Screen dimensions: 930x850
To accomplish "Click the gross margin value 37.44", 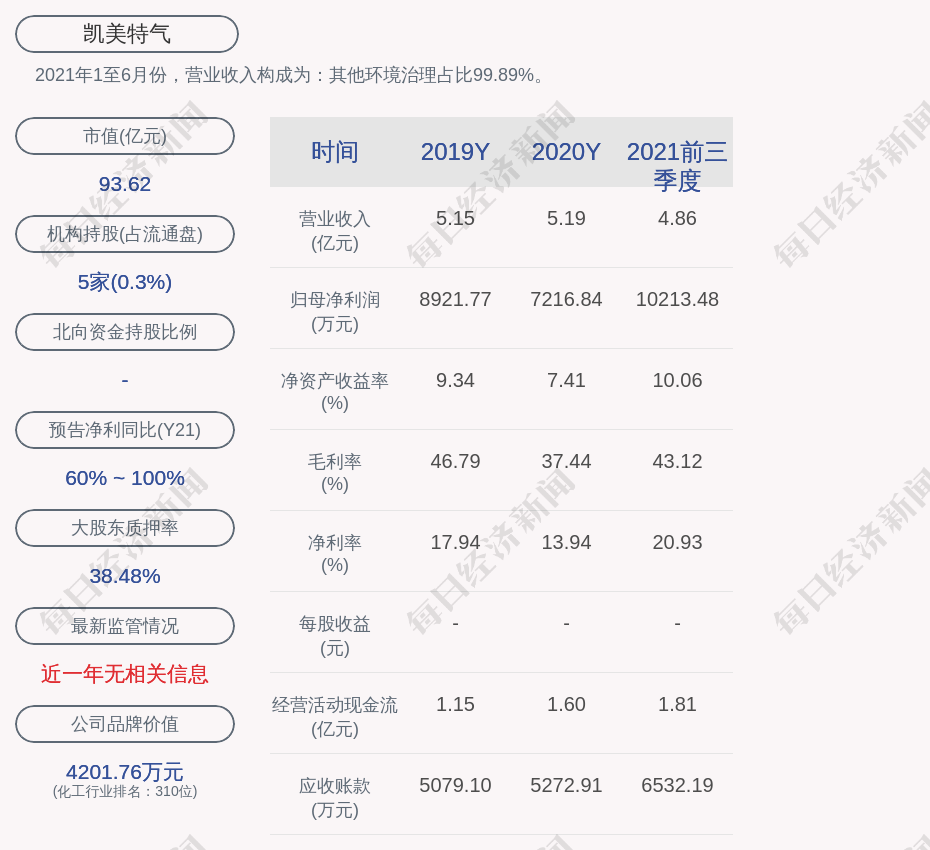I will pyautogui.click(x=566, y=461).
